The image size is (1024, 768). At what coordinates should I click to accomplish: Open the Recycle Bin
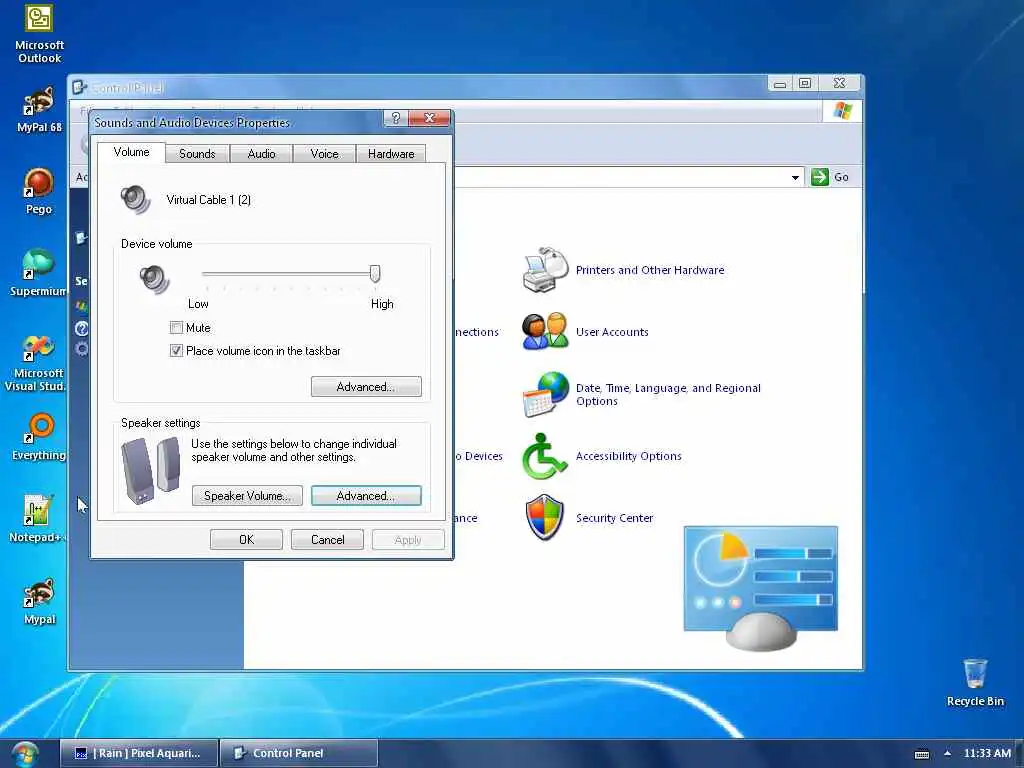coord(975,682)
